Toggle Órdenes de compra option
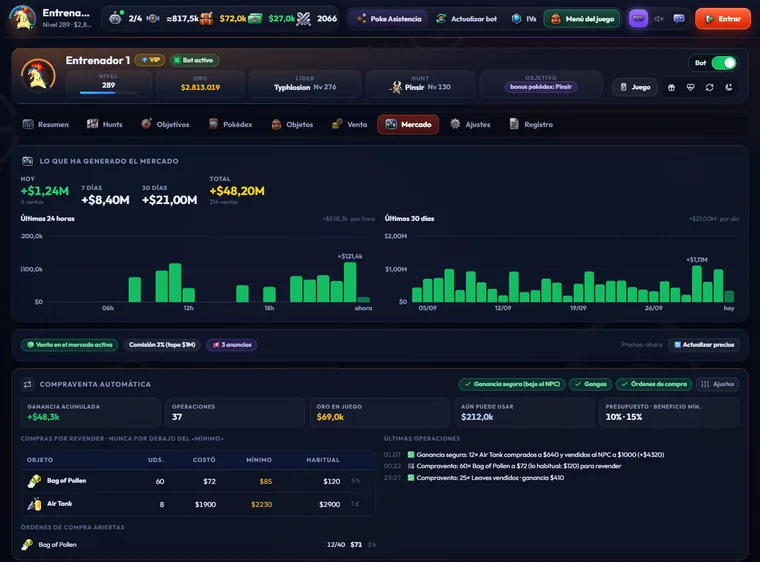This screenshot has height=562, width=760. (654, 384)
